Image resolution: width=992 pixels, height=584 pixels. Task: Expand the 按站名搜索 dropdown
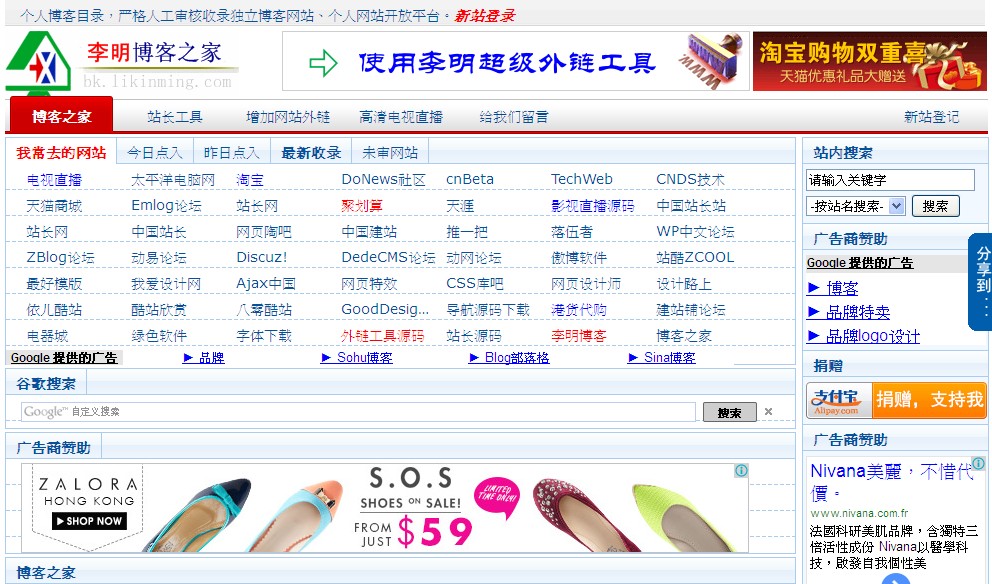[896, 206]
